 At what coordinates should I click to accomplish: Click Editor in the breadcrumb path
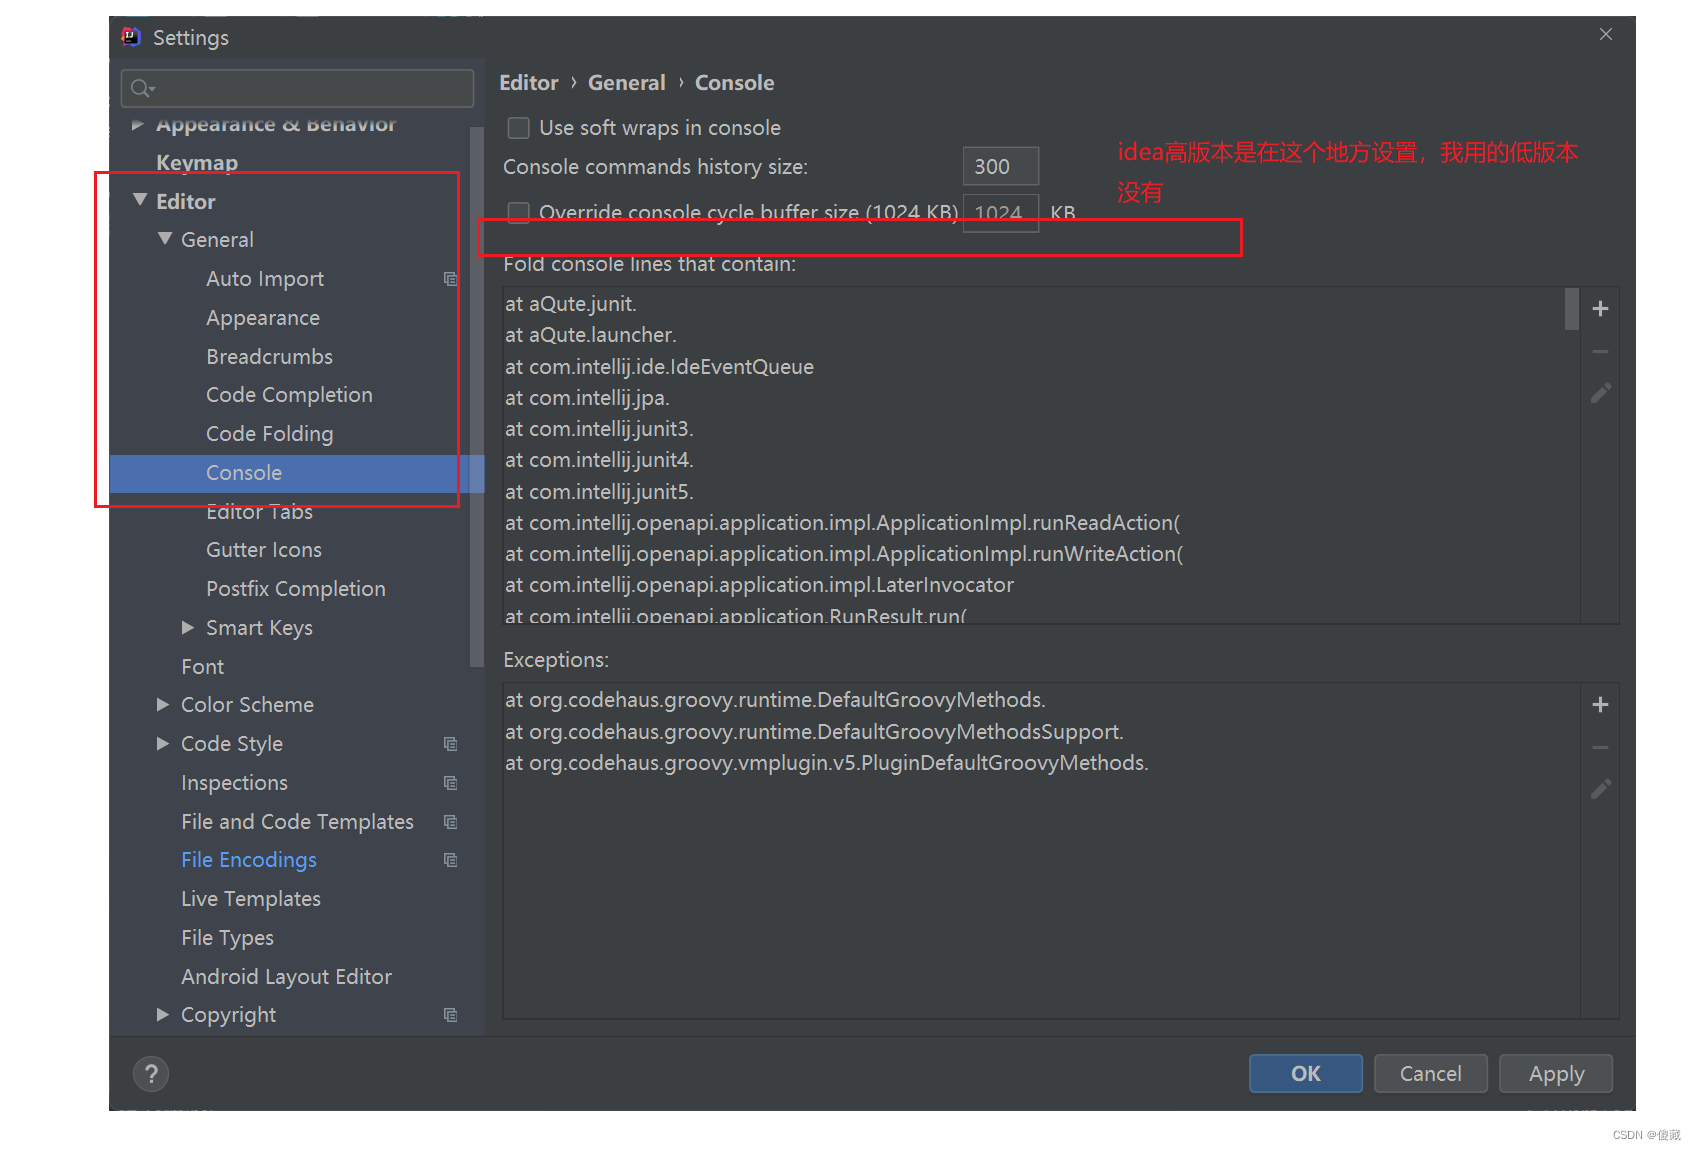(529, 83)
